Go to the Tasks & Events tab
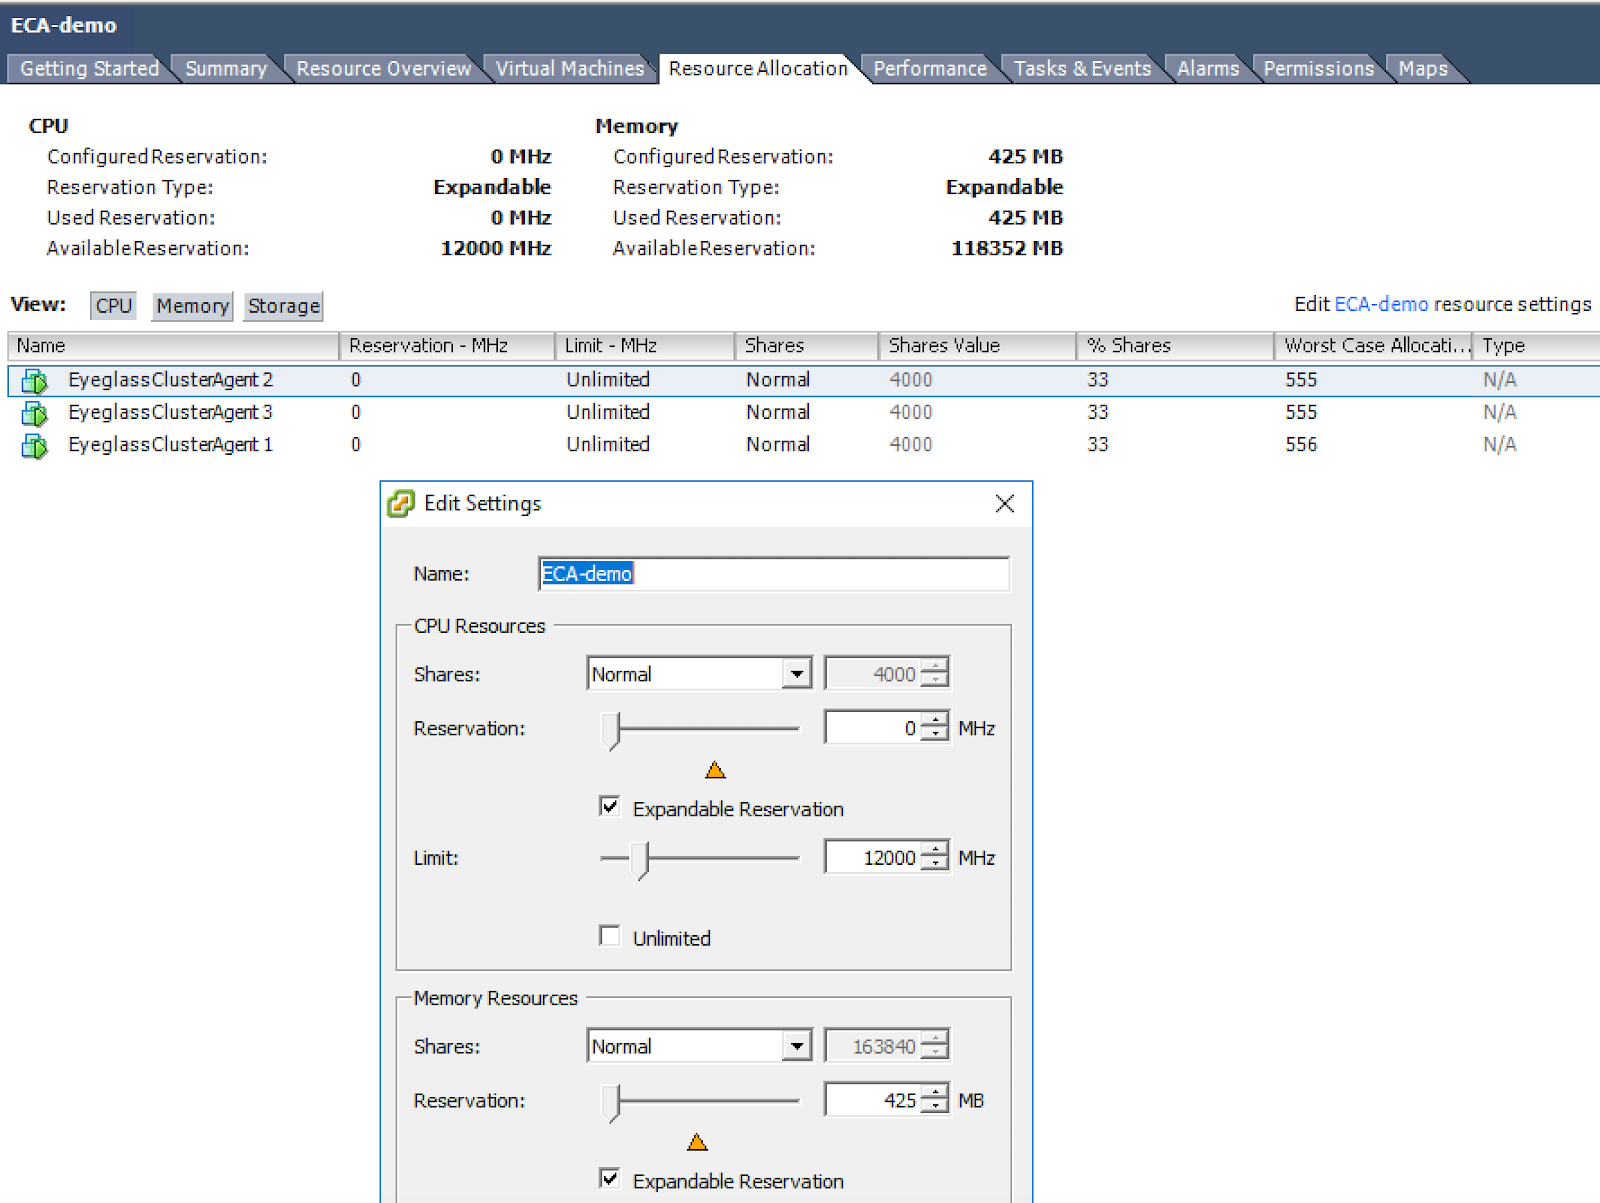 click(x=1082, y=68)
